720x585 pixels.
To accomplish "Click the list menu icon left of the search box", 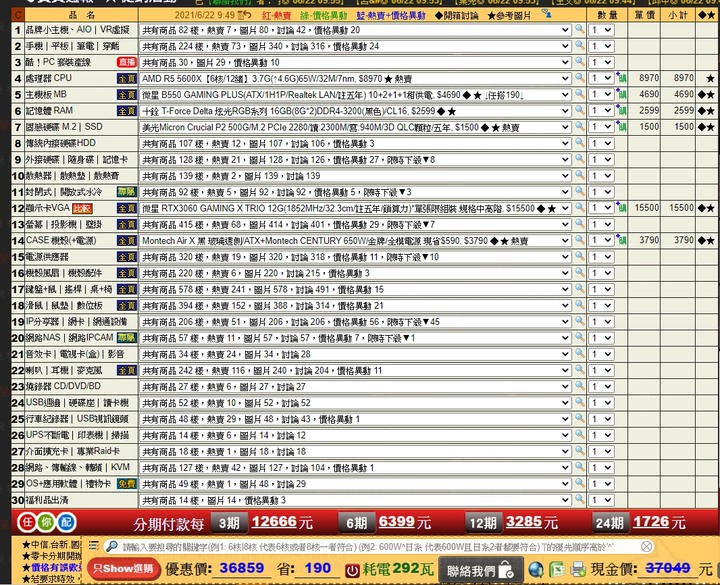I will tap(94, 546).
